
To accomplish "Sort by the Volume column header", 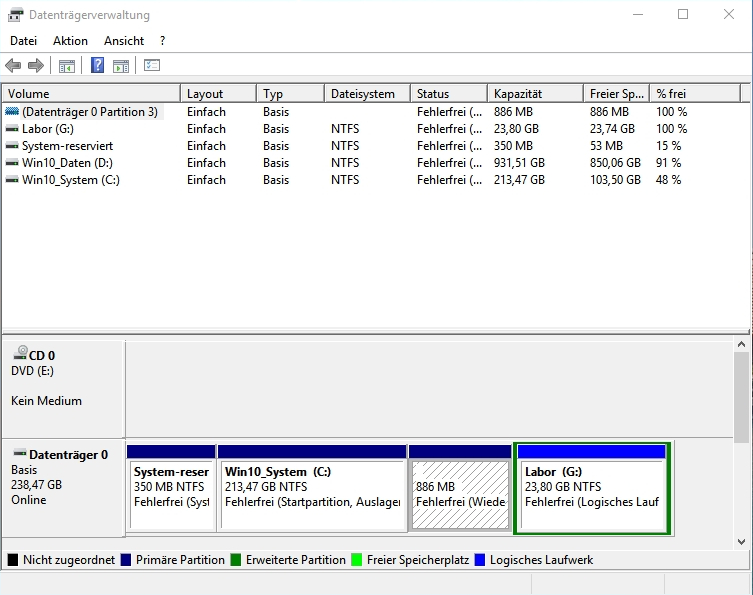I will (x=91, y=94).
